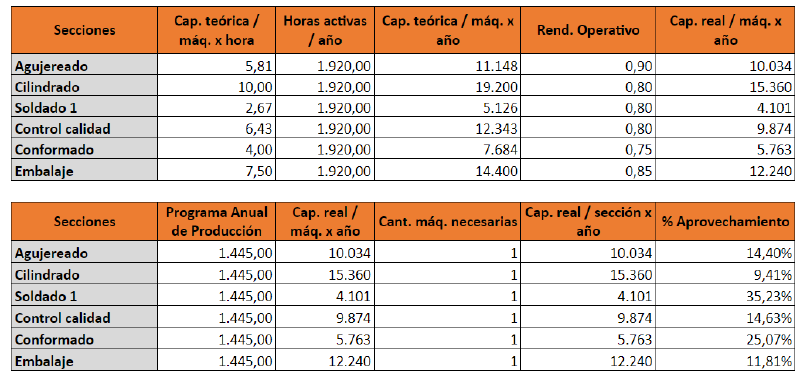The image size is (800, 377).
Task: Click the Programa Anual de Producción header
Action: (x=216, y=221)
